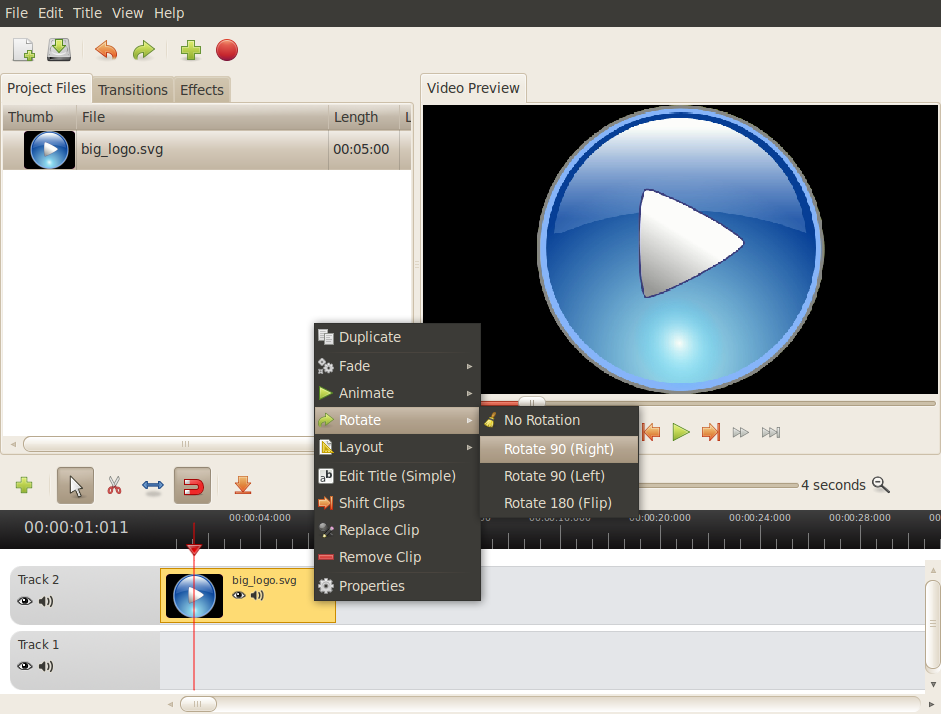The height and width of the screenshot is (714, 941).
Task: Select the Arrow selection tool
Action: coord(75,485)
